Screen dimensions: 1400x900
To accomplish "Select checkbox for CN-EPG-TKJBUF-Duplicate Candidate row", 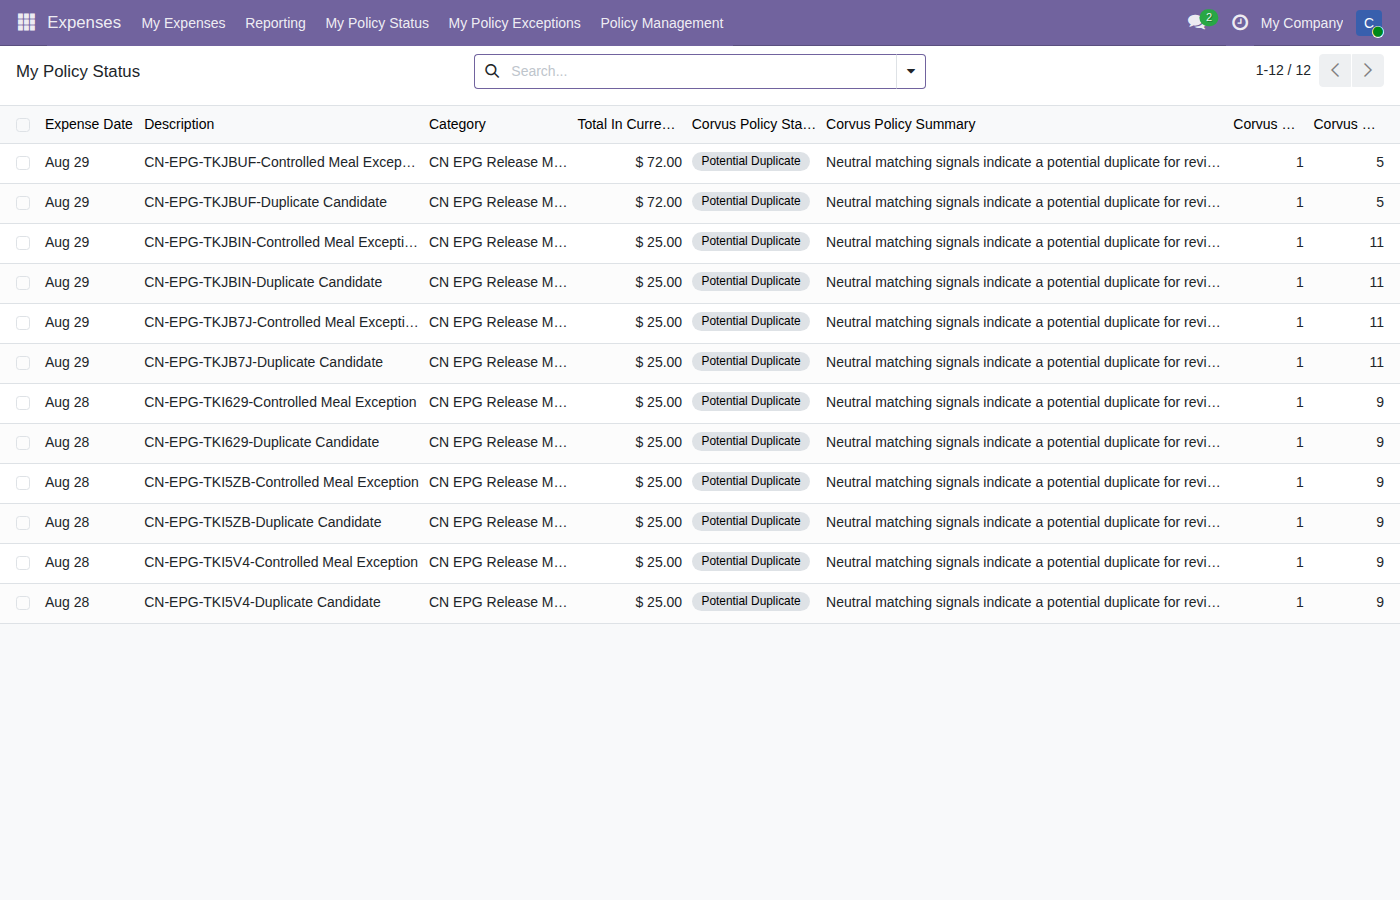I will click(x=23, y=203).
